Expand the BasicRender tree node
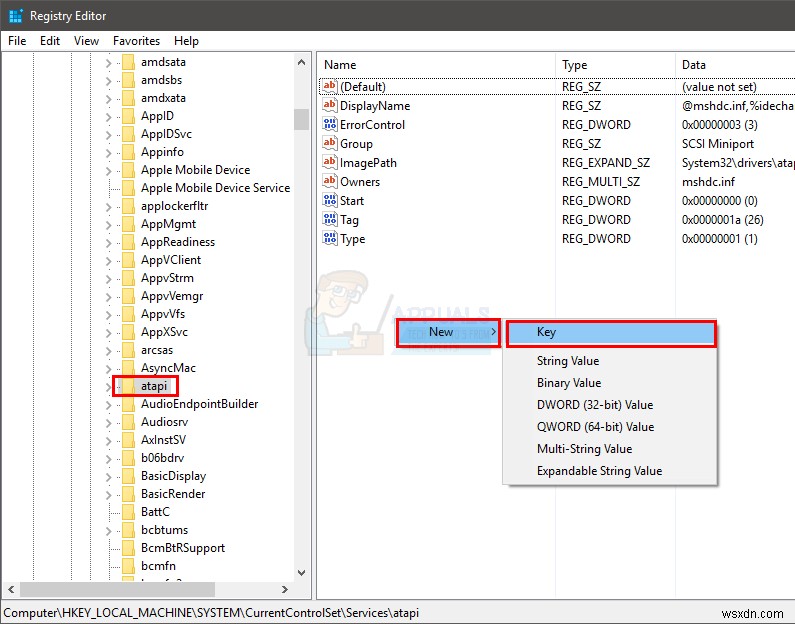 108,494
